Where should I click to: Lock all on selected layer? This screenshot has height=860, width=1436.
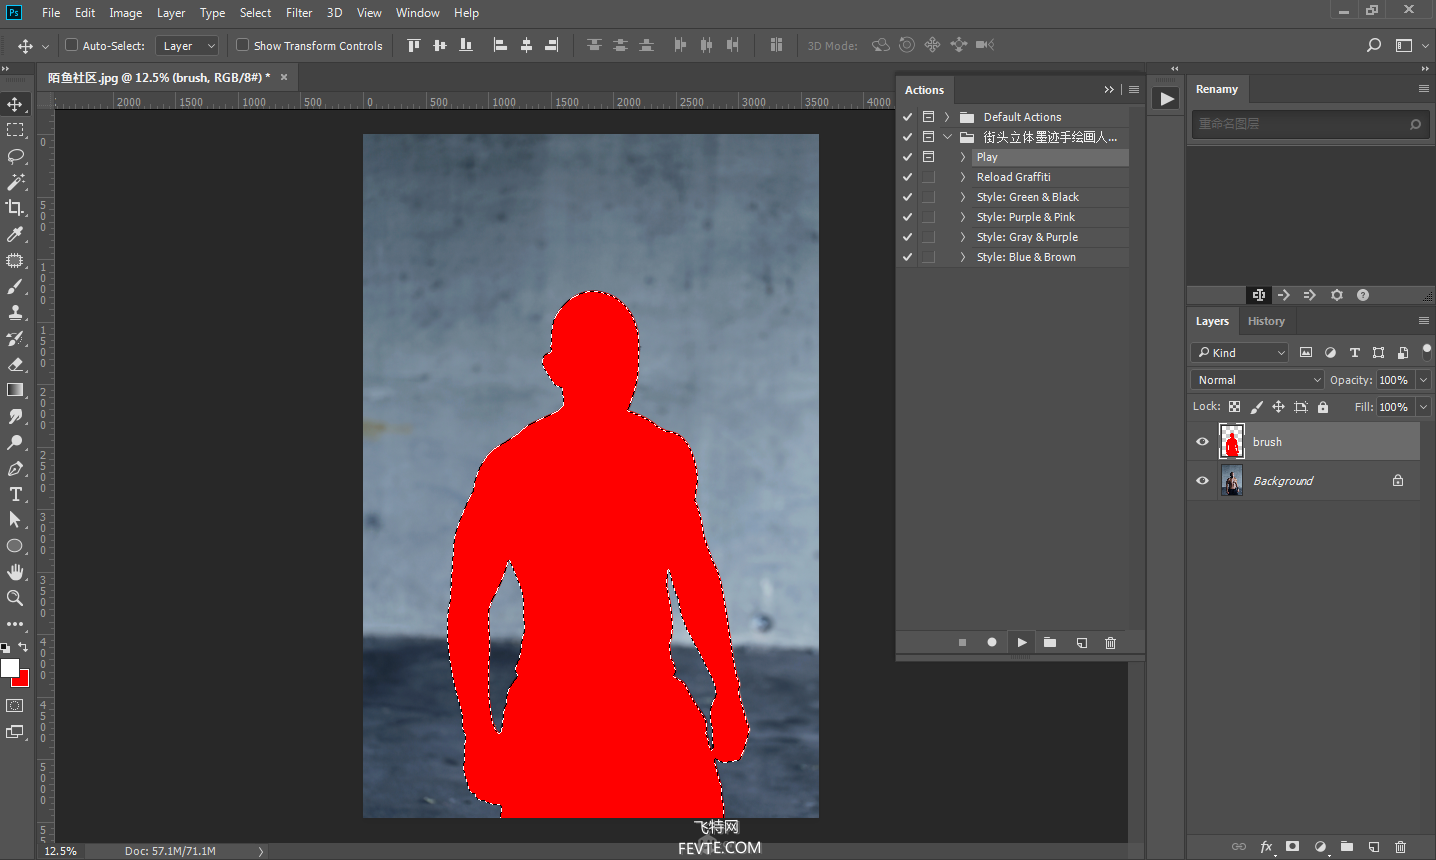pyautogui.click(x=1323, y=407)
